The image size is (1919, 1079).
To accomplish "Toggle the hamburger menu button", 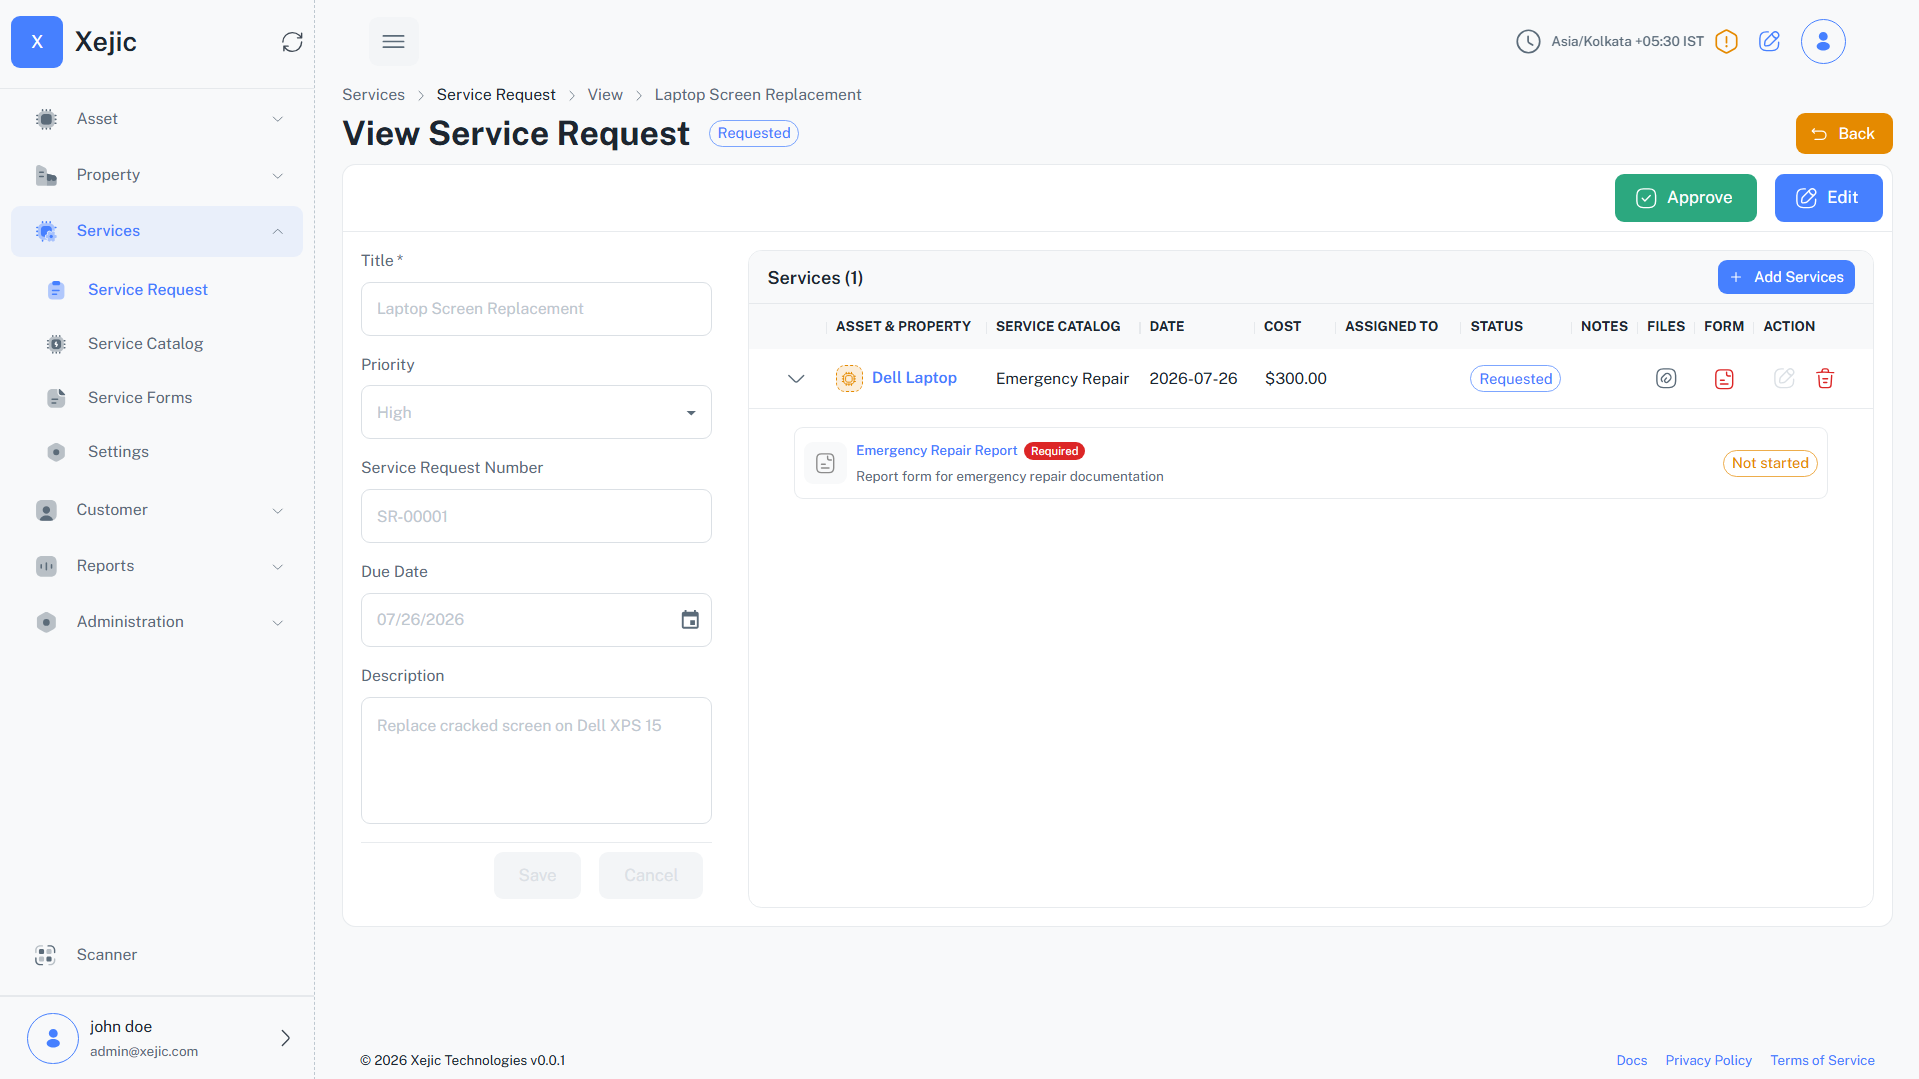I will coord(394,42).
